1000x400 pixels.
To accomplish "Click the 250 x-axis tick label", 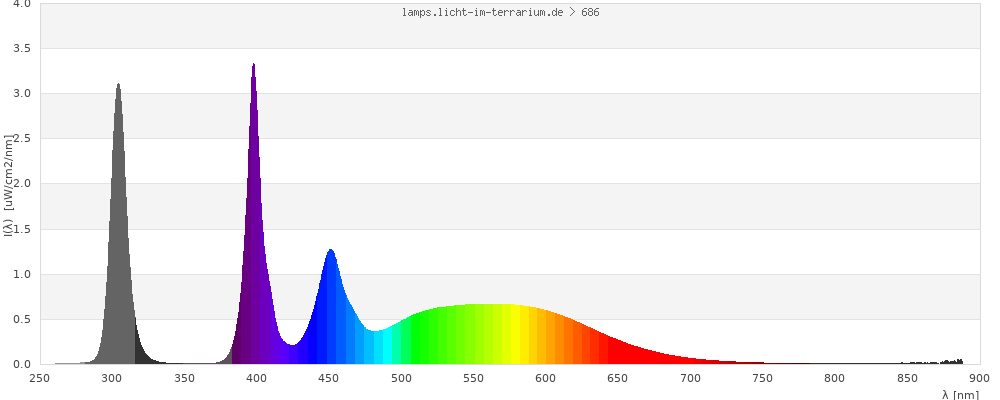I will [40, 378].
